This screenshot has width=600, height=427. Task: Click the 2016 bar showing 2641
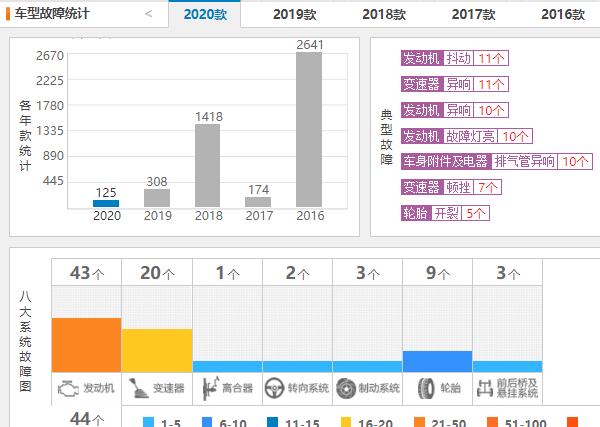(x=309, y=130)
